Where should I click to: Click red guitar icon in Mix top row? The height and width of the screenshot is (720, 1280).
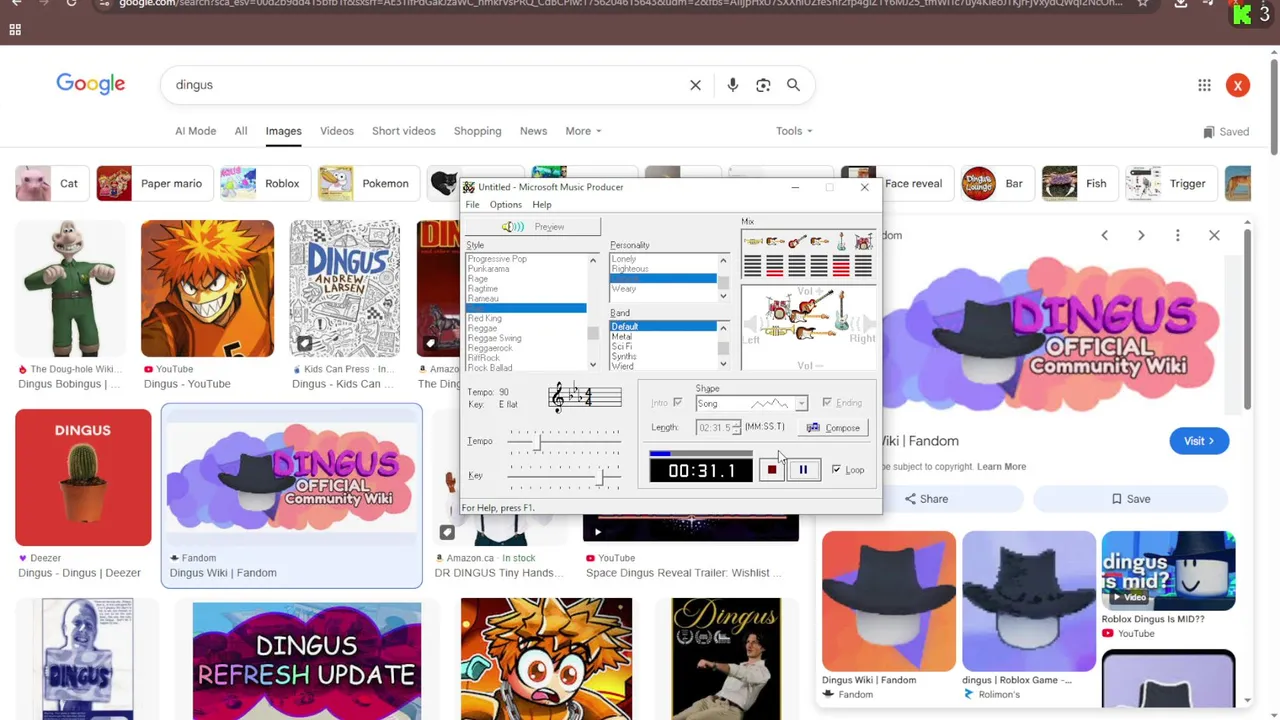click(797, 241)
